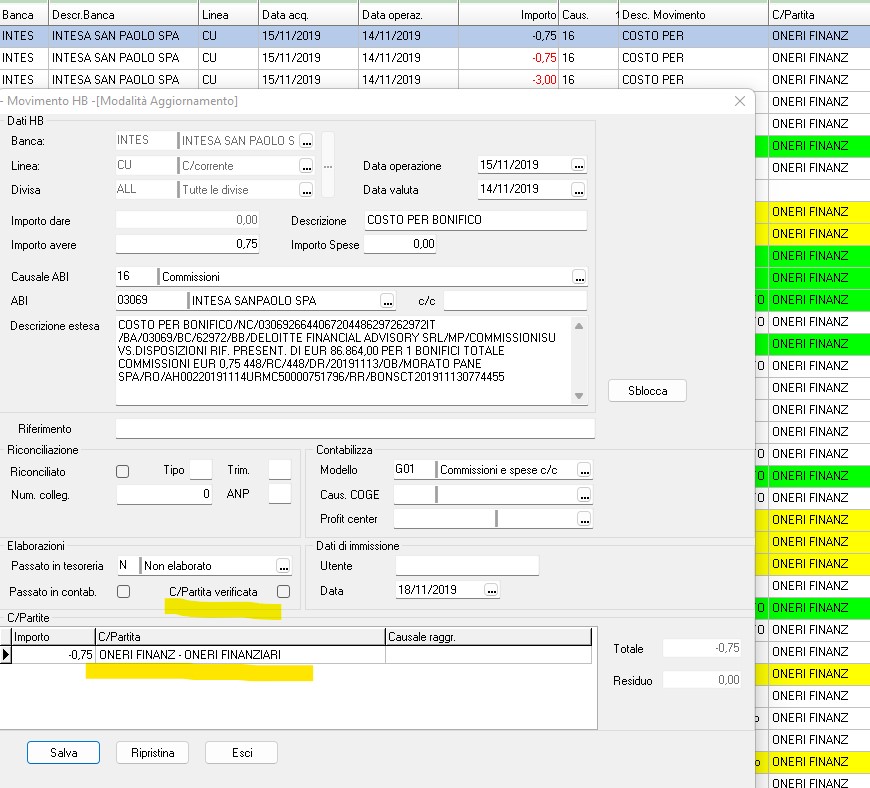Viewport: 870px width, 788px height.
Task: Open the Linea lookup ellipsis button
Action: pyautogui.click(x=306, y=166)
